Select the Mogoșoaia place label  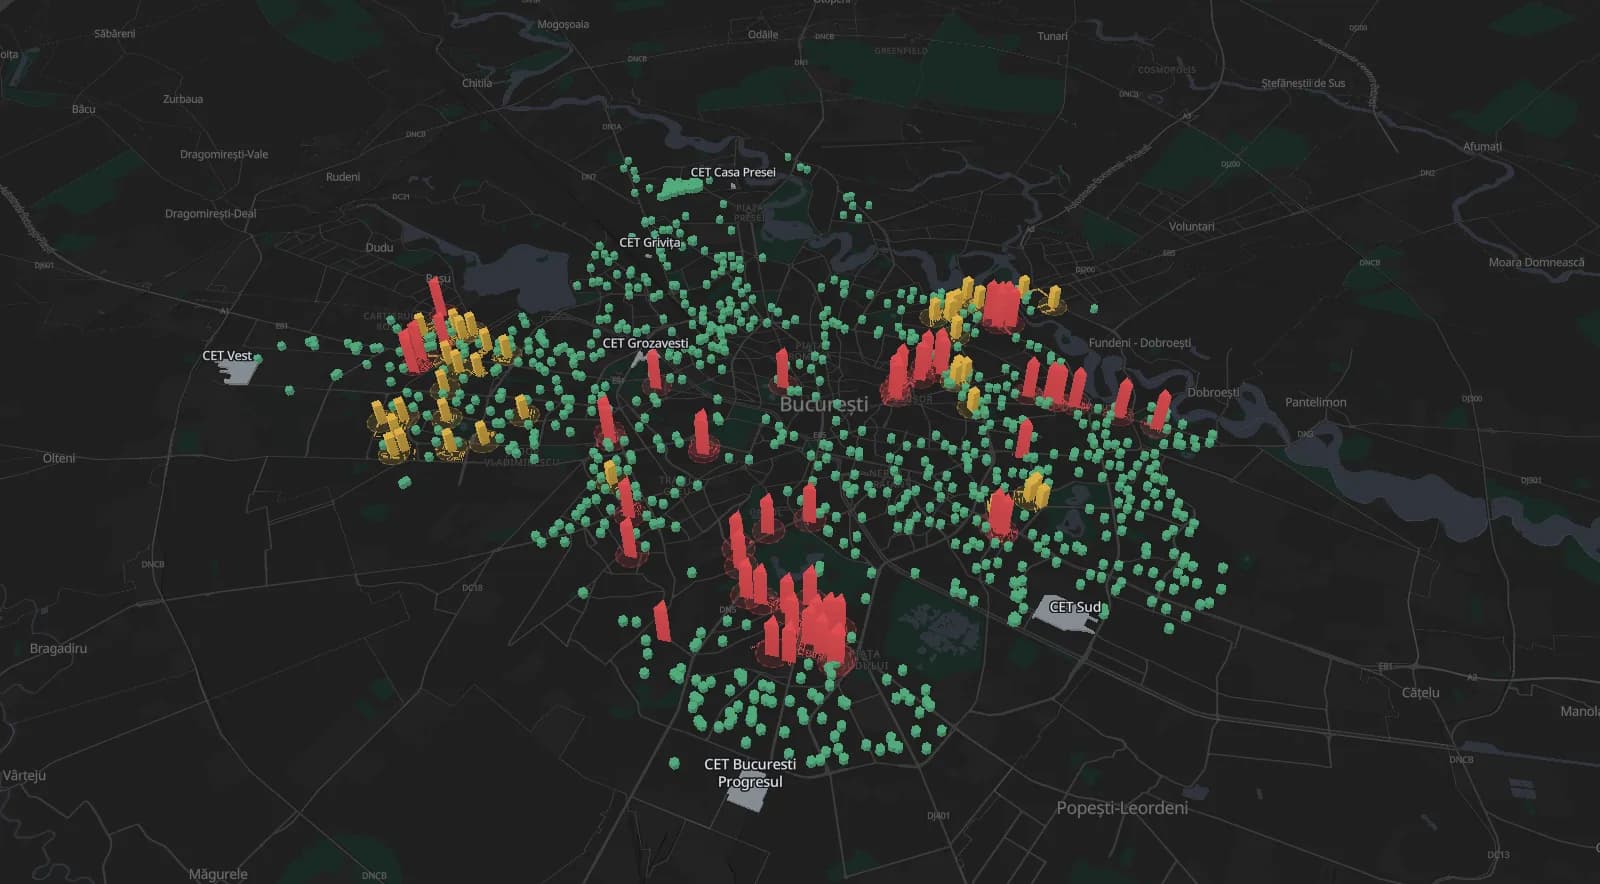pos(563,24)
